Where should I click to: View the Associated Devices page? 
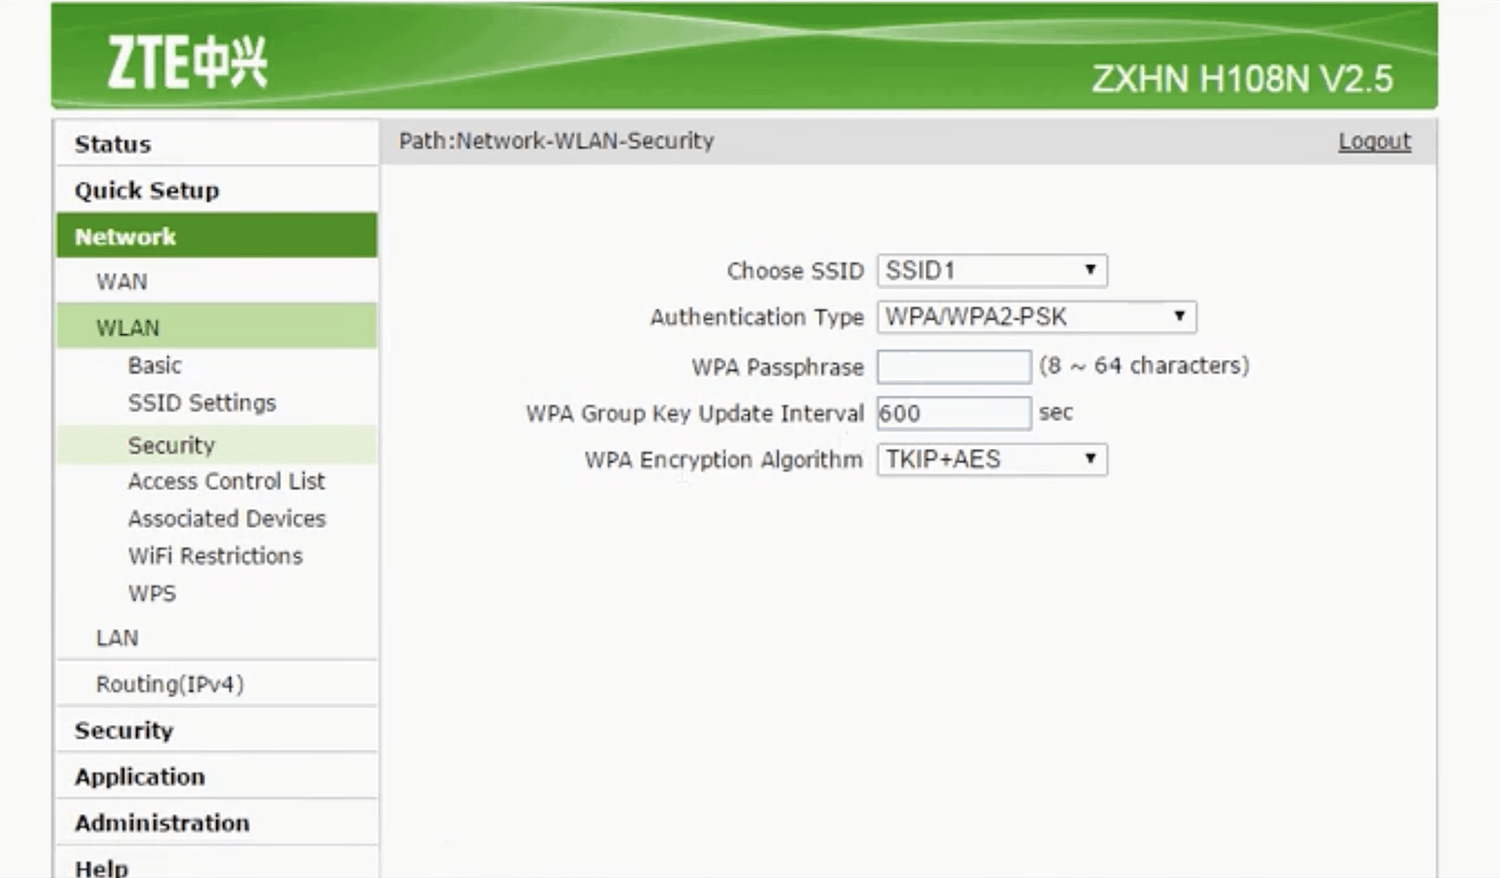point(227,519)
